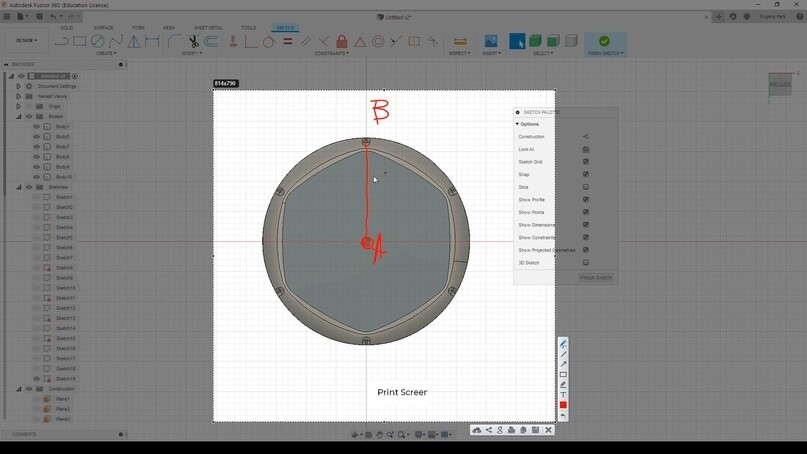Uncheck the Snap option
Viewport: 807px width, 454px height.
click(586, 174)
